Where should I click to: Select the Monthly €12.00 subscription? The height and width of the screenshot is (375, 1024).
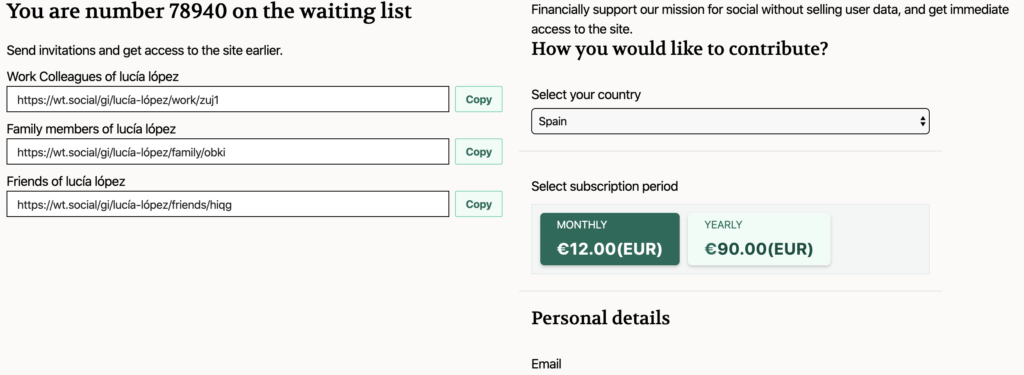click(x=609, y=239)
